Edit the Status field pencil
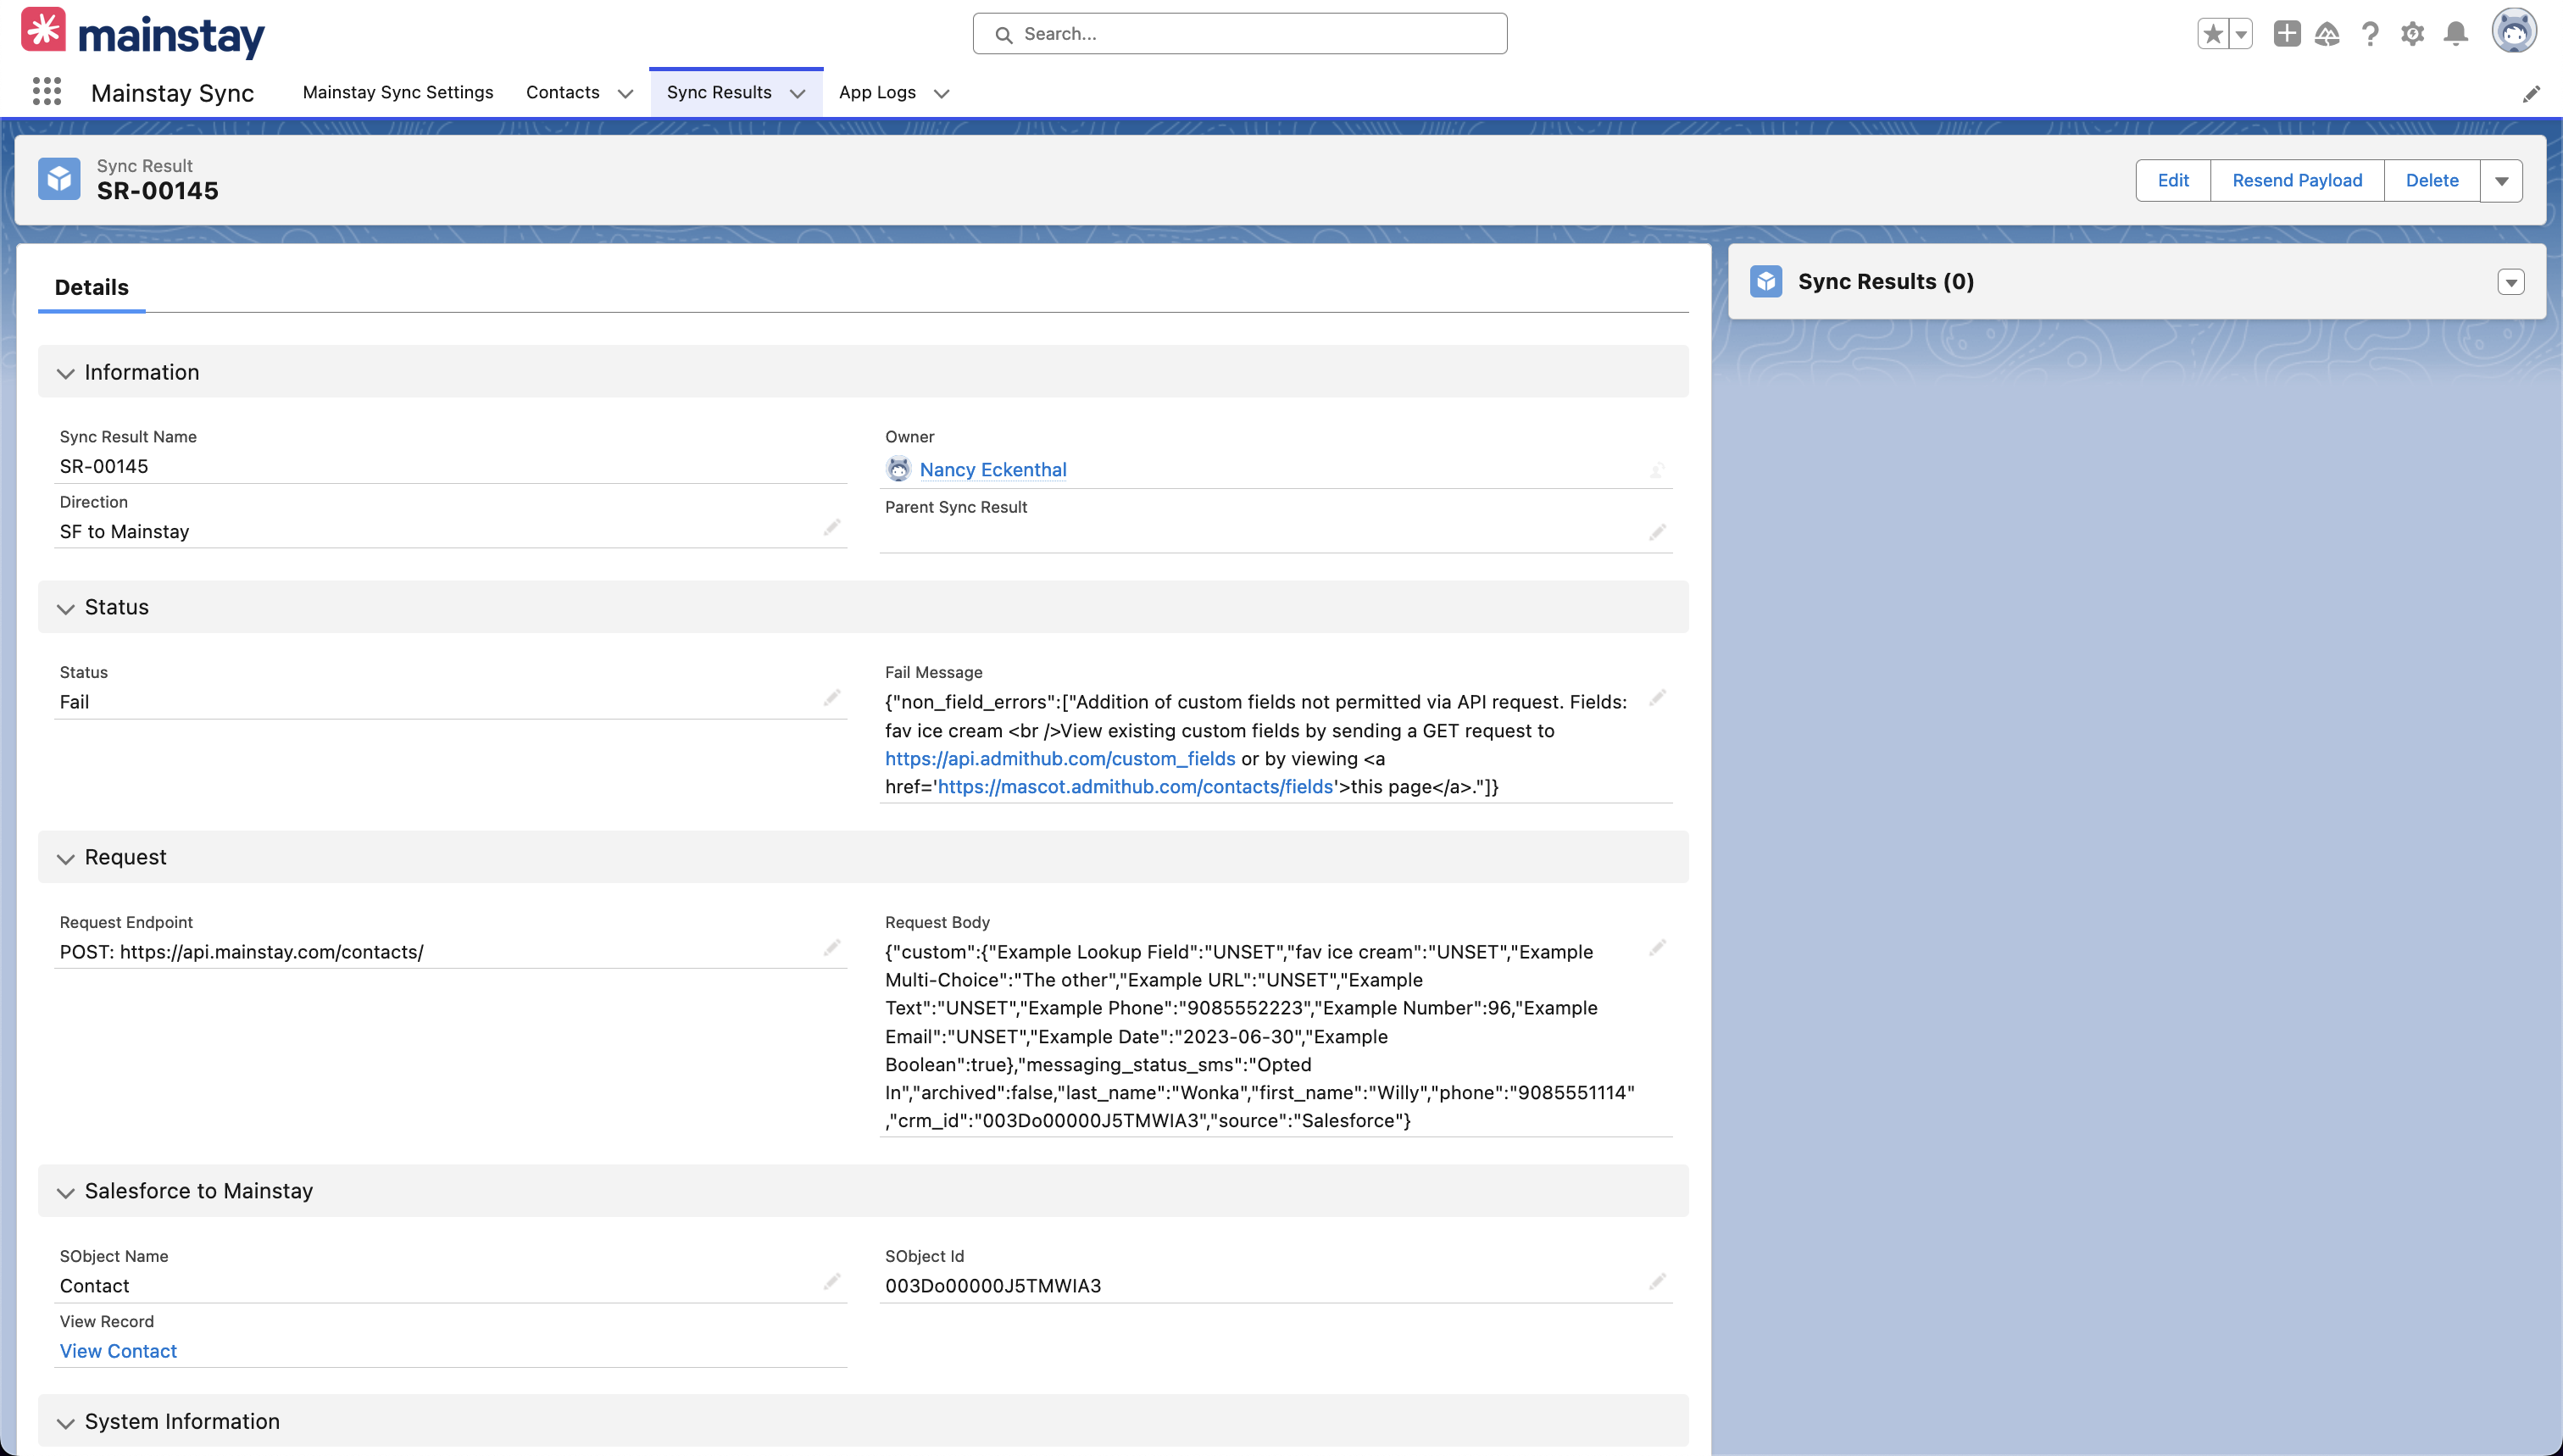 pyautogui.click(x=832, y=697)
